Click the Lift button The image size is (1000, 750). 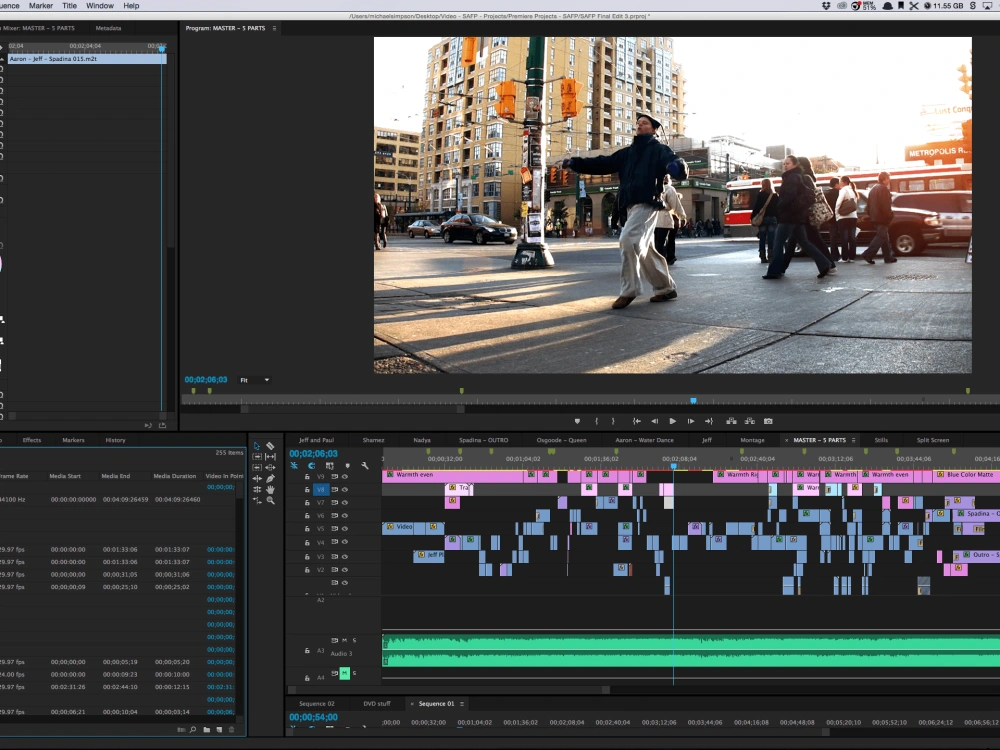pos(732,421)
